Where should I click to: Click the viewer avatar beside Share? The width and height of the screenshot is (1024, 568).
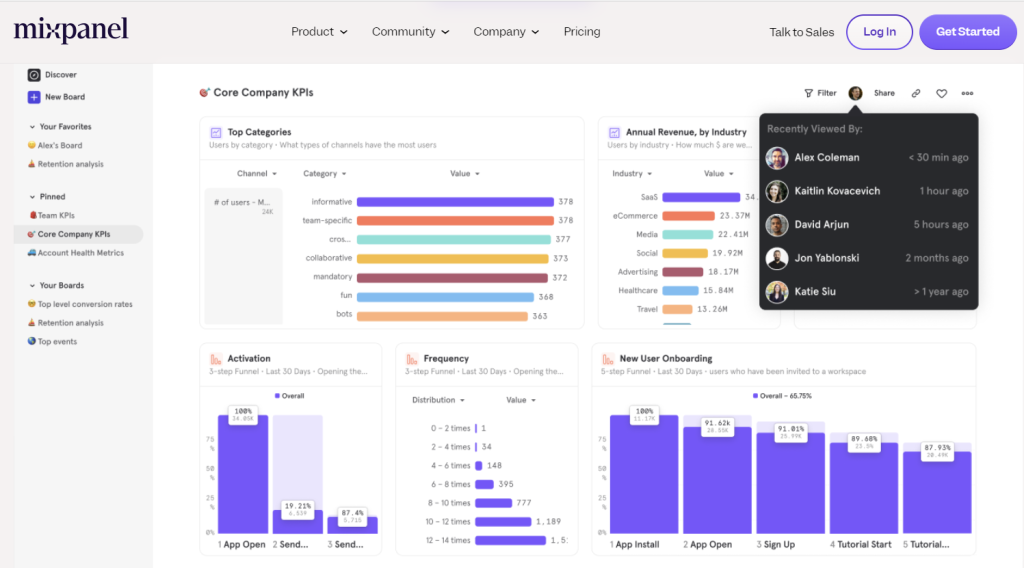[855, 93]
